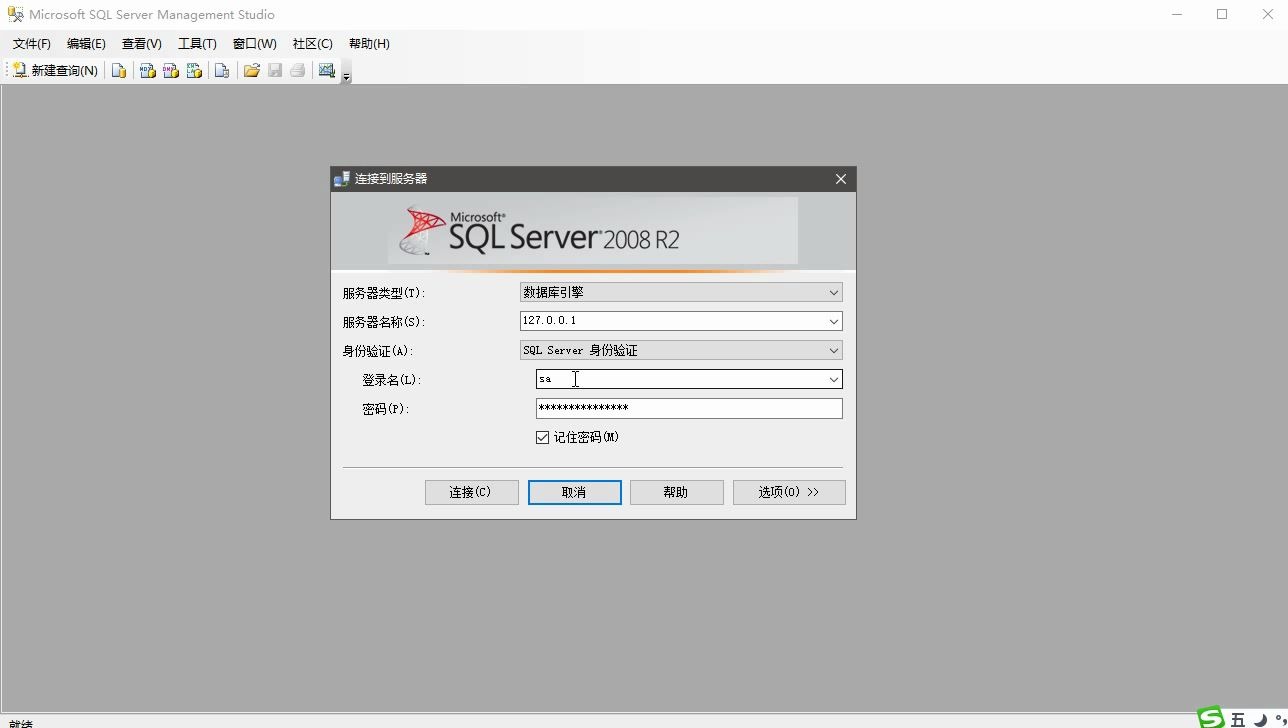
Task: Click the Analysis Services DMX Query icon
Action: pos(170,70)
